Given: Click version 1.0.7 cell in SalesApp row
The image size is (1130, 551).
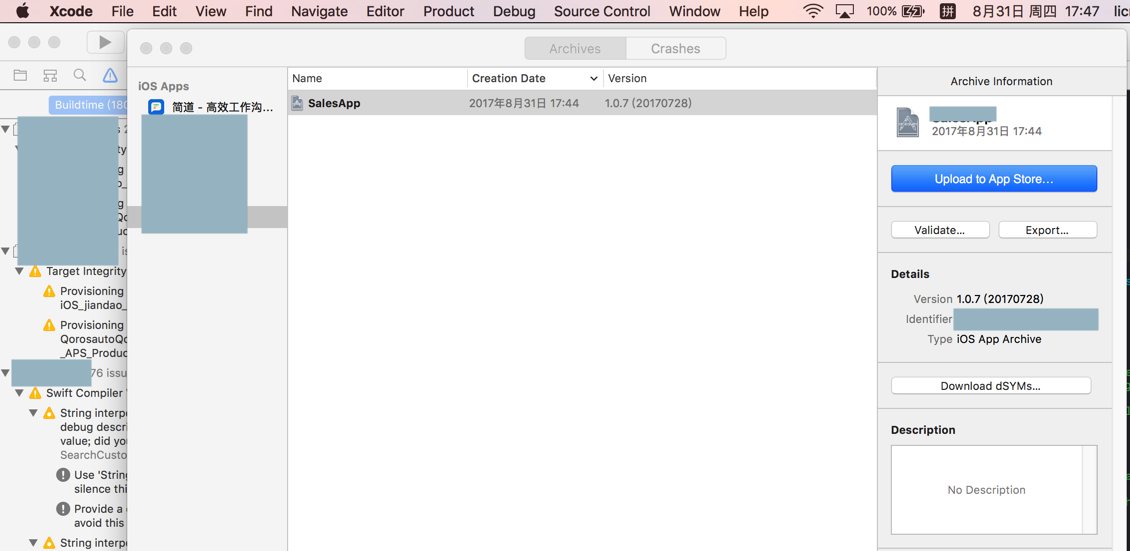Looking at the screenshot, I should click(x=649, y=104).
